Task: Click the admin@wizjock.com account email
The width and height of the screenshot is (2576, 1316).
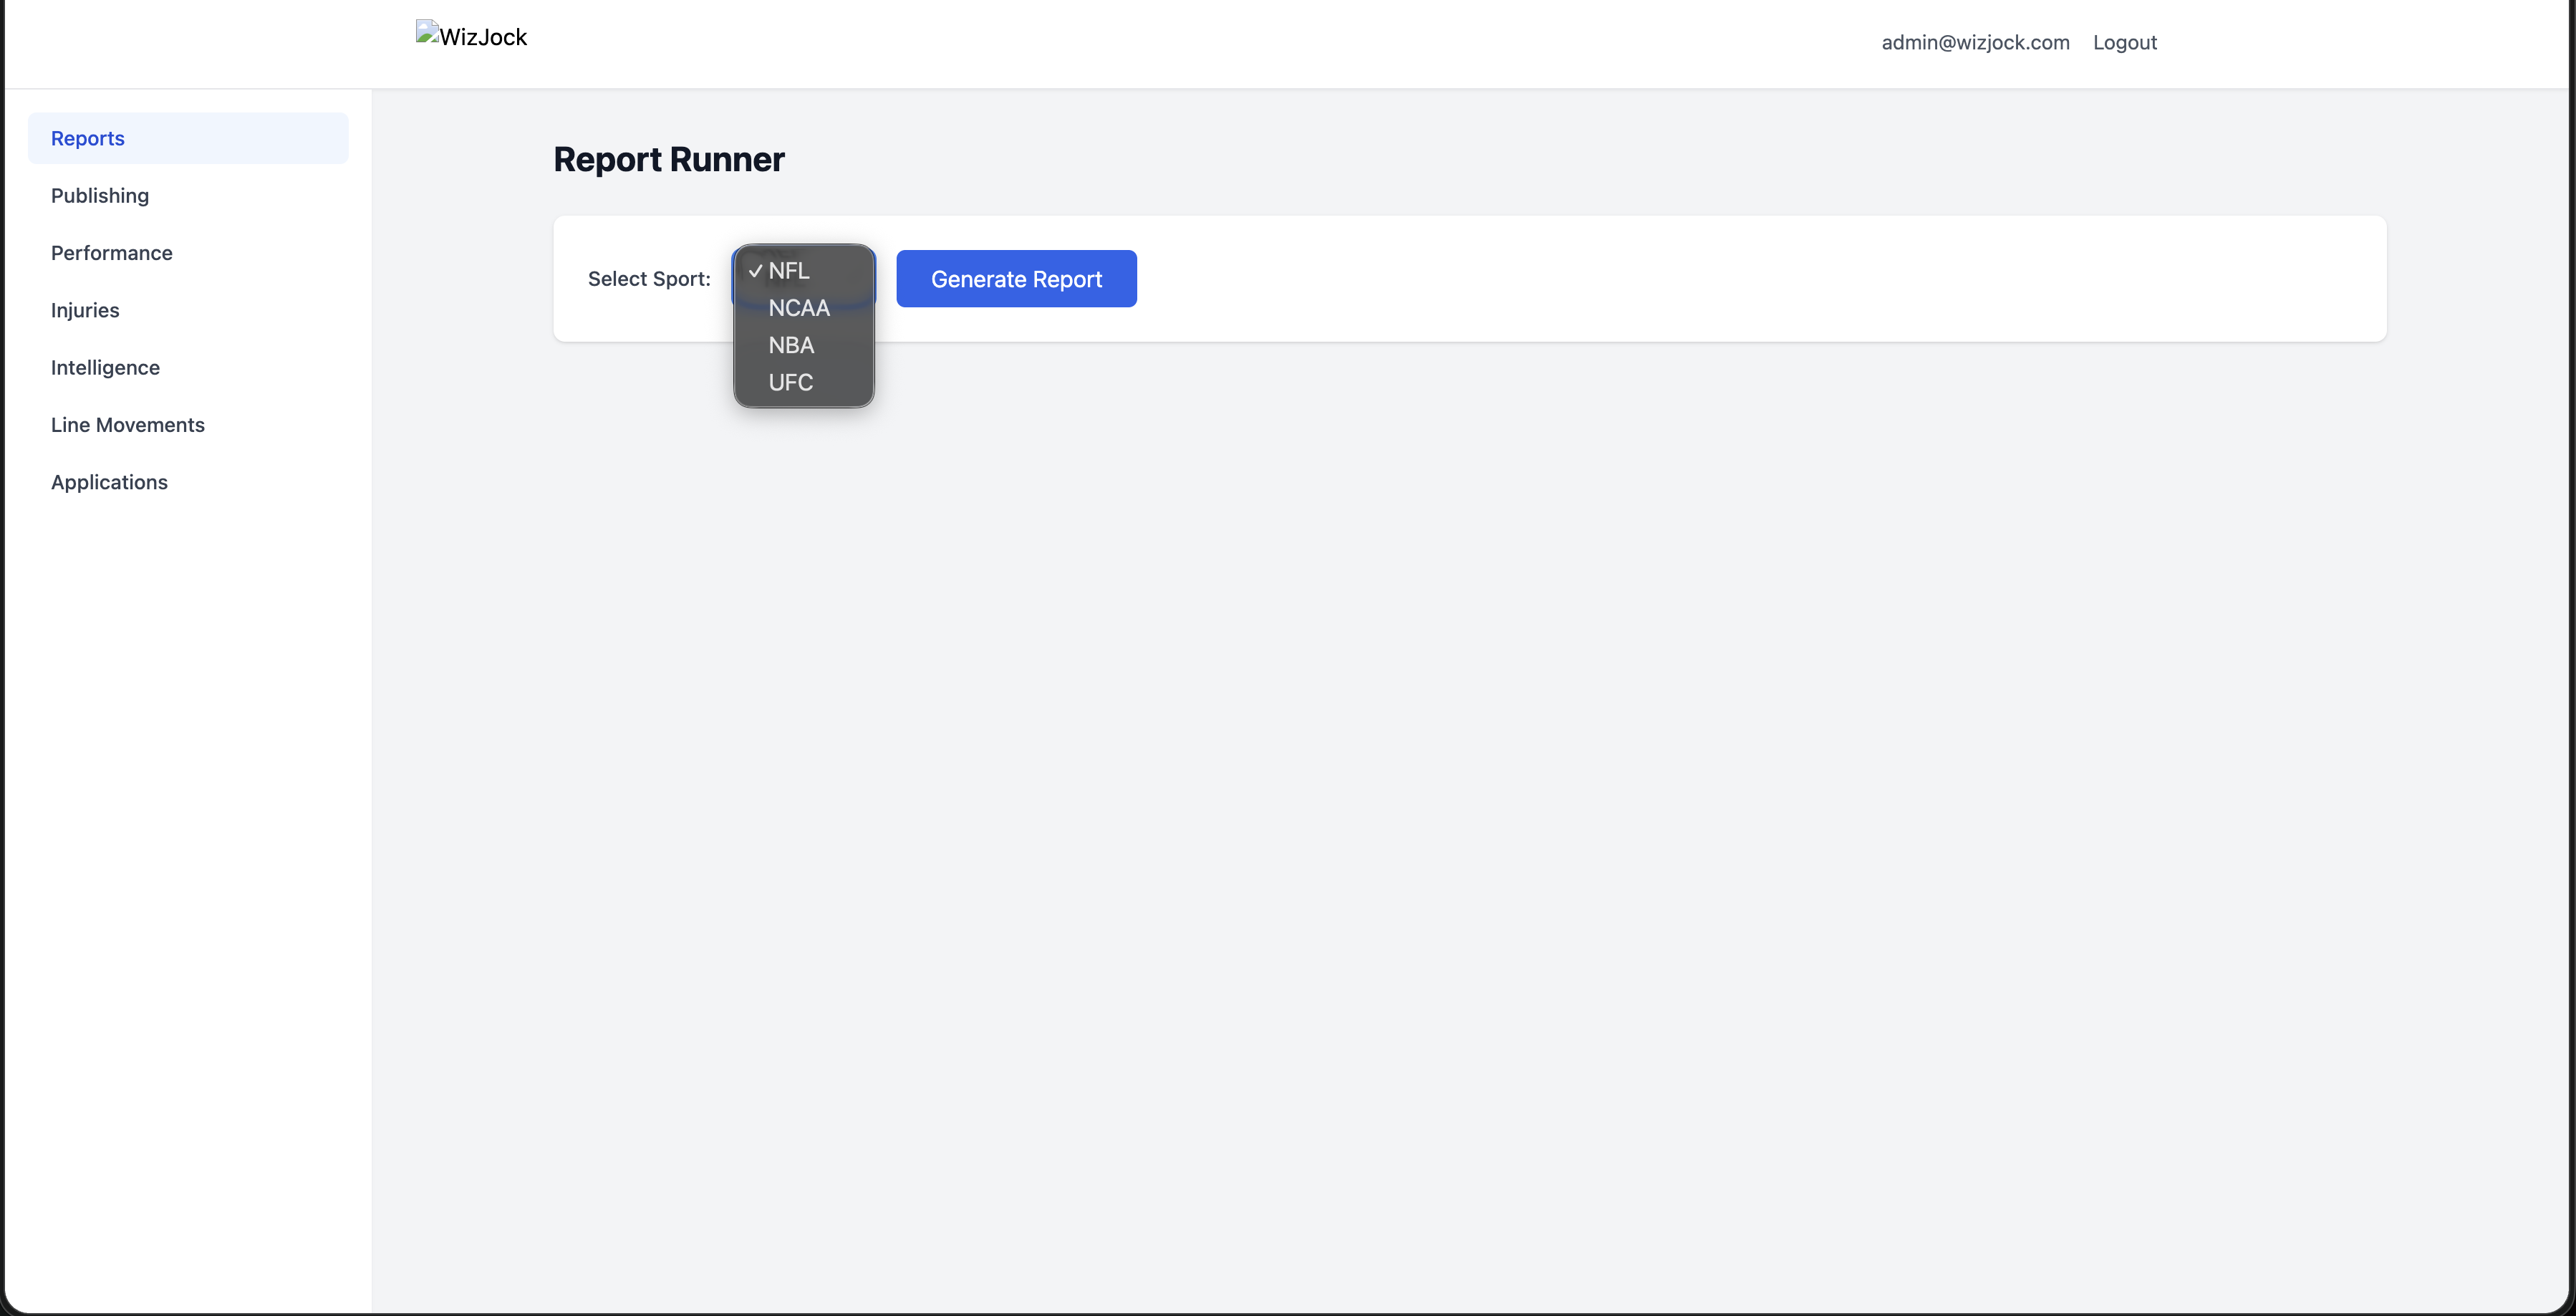Action: pos(1975,43)
